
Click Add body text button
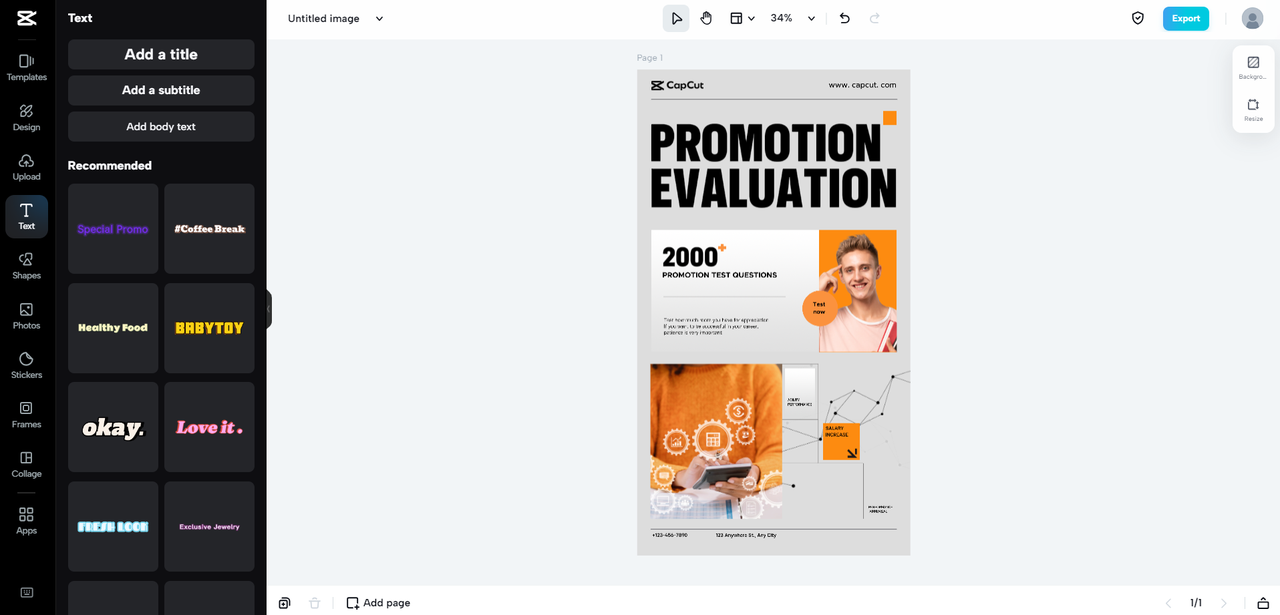[161, 127]
